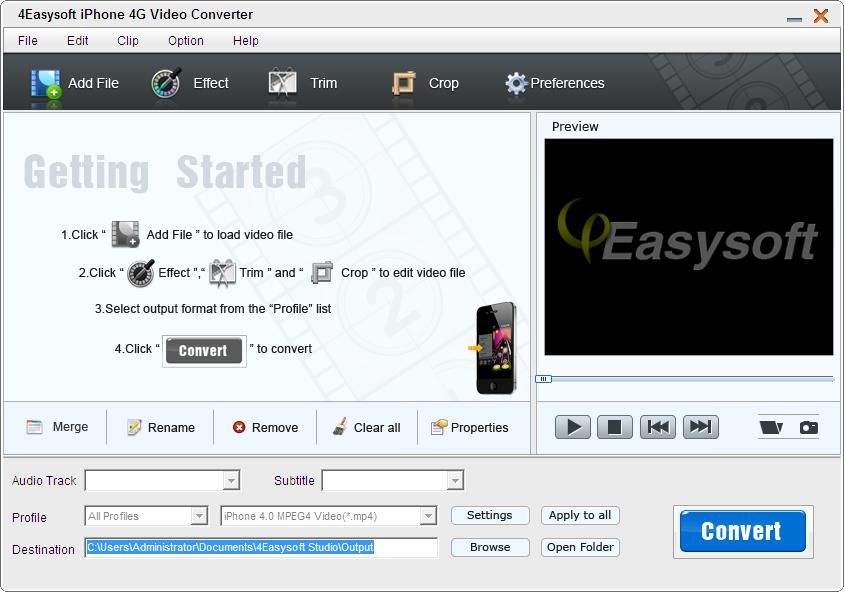Expand the Subtitle dropdown
This screenshot has height=592, width=845.
click(455, 480)
